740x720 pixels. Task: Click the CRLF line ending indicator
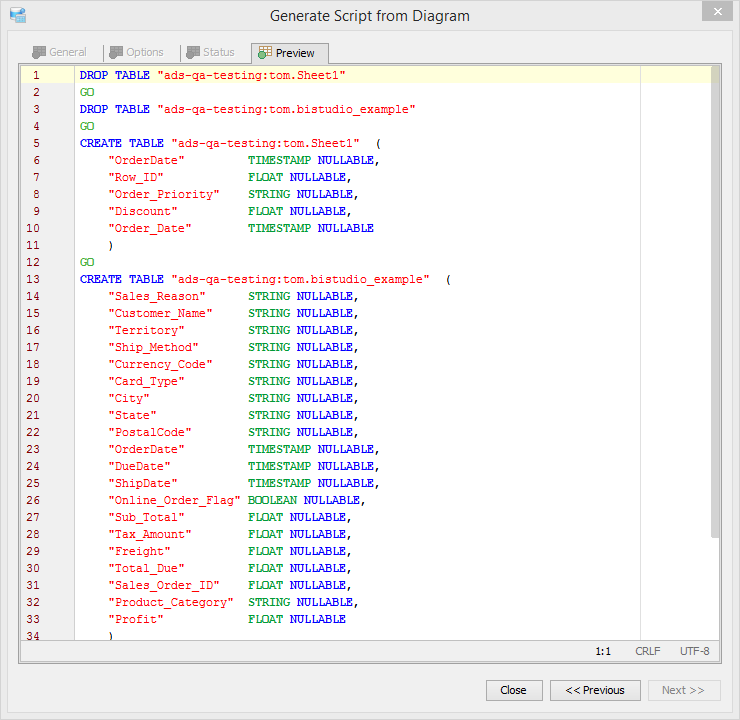648,652
